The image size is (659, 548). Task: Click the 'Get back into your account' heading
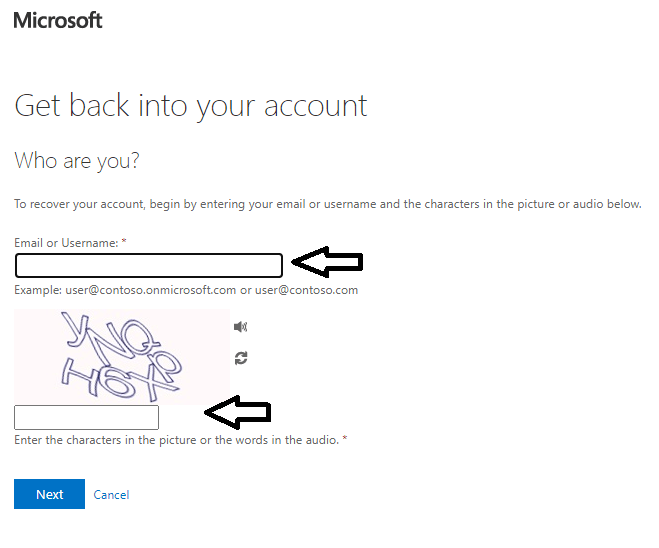click(191, 105)
